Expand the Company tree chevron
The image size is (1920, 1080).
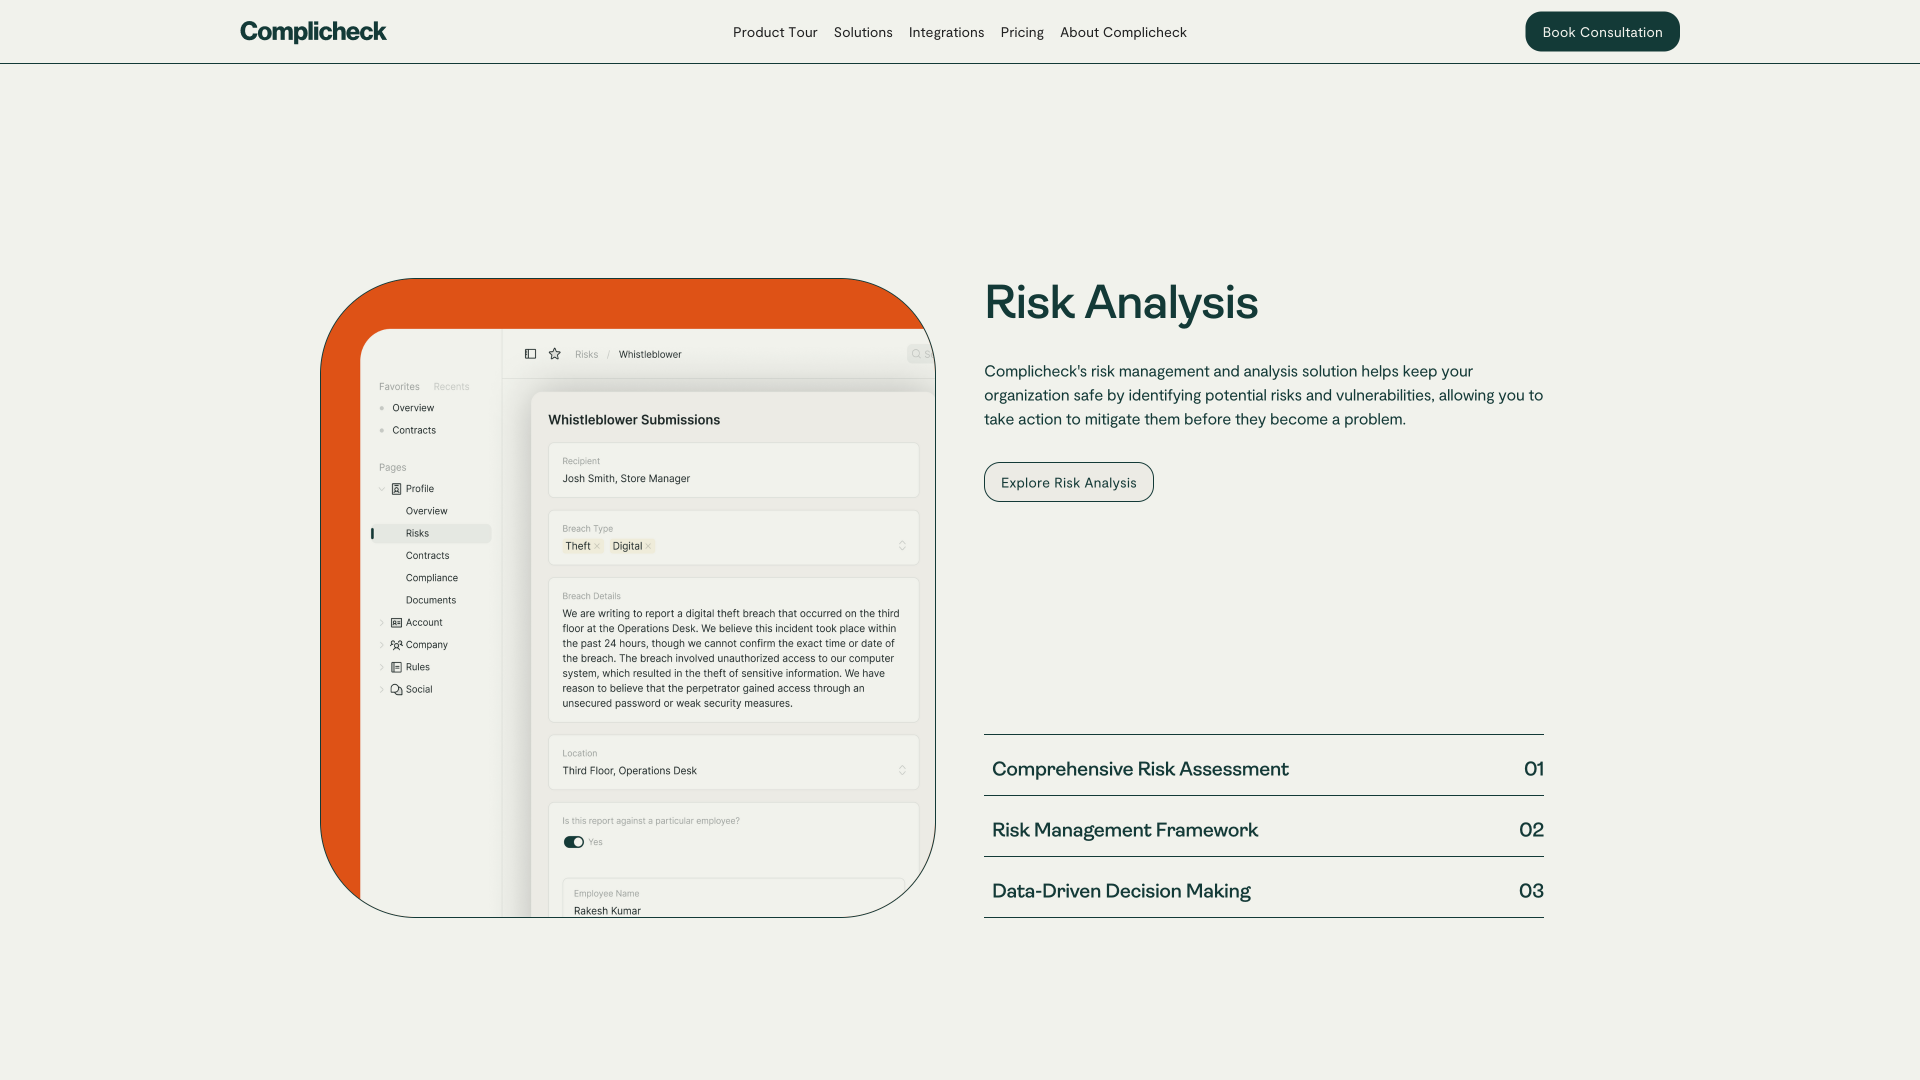(x=382, y=645)
